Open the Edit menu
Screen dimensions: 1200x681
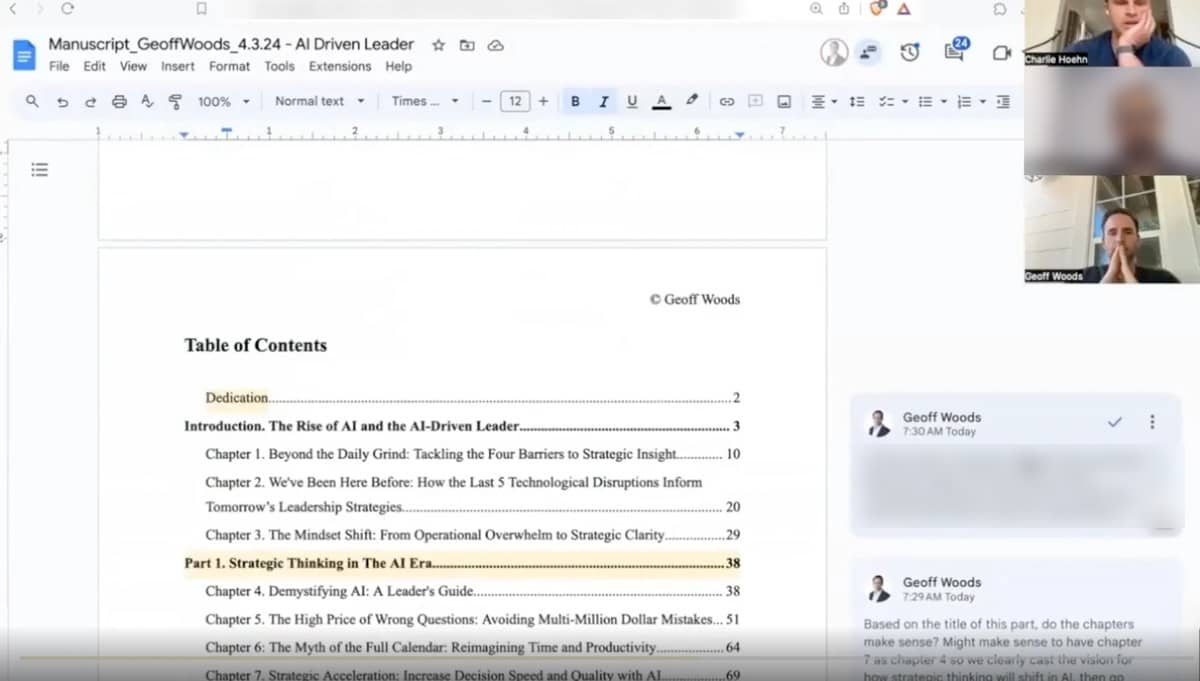click(x=94, y=66)
